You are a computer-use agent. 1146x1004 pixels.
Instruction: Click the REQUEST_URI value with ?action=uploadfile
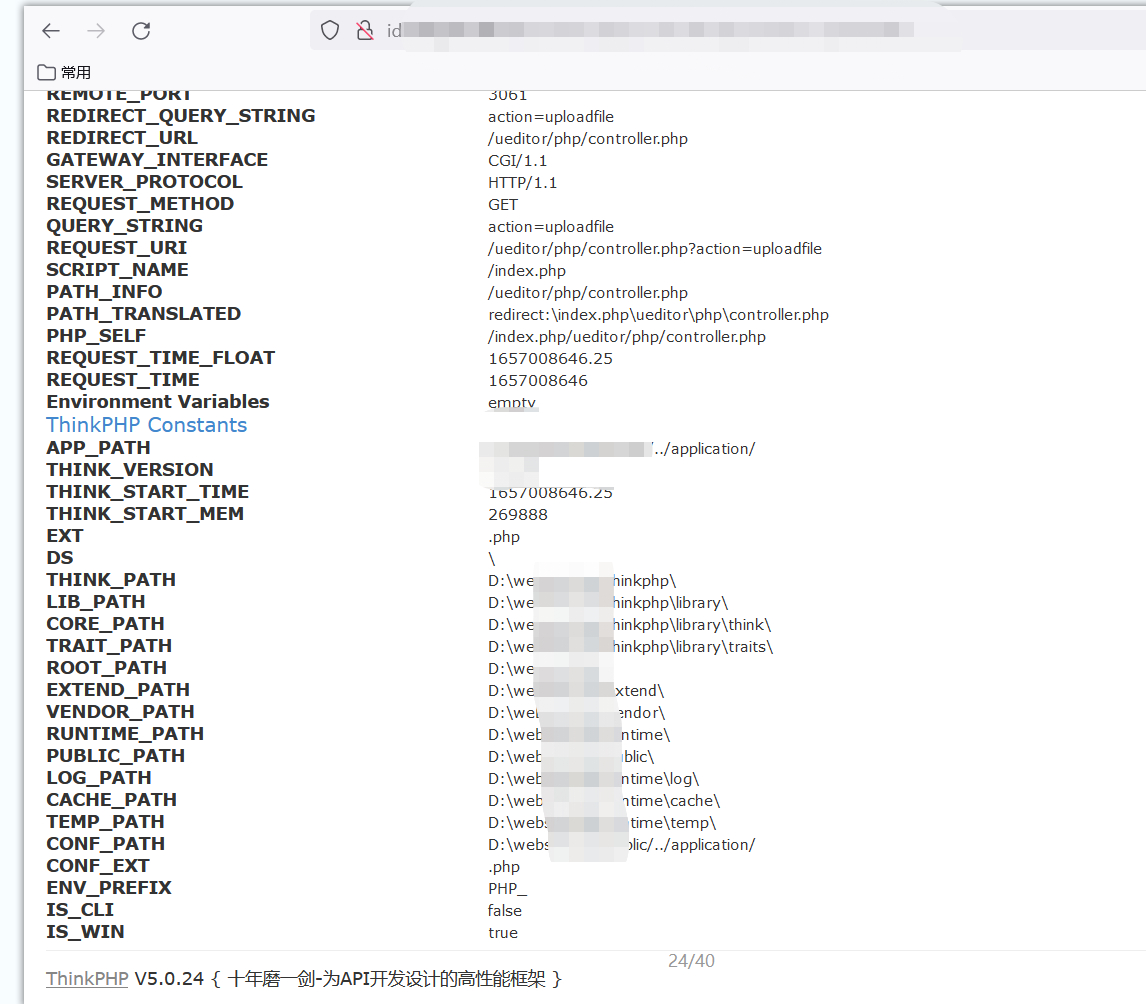point(655,248)
